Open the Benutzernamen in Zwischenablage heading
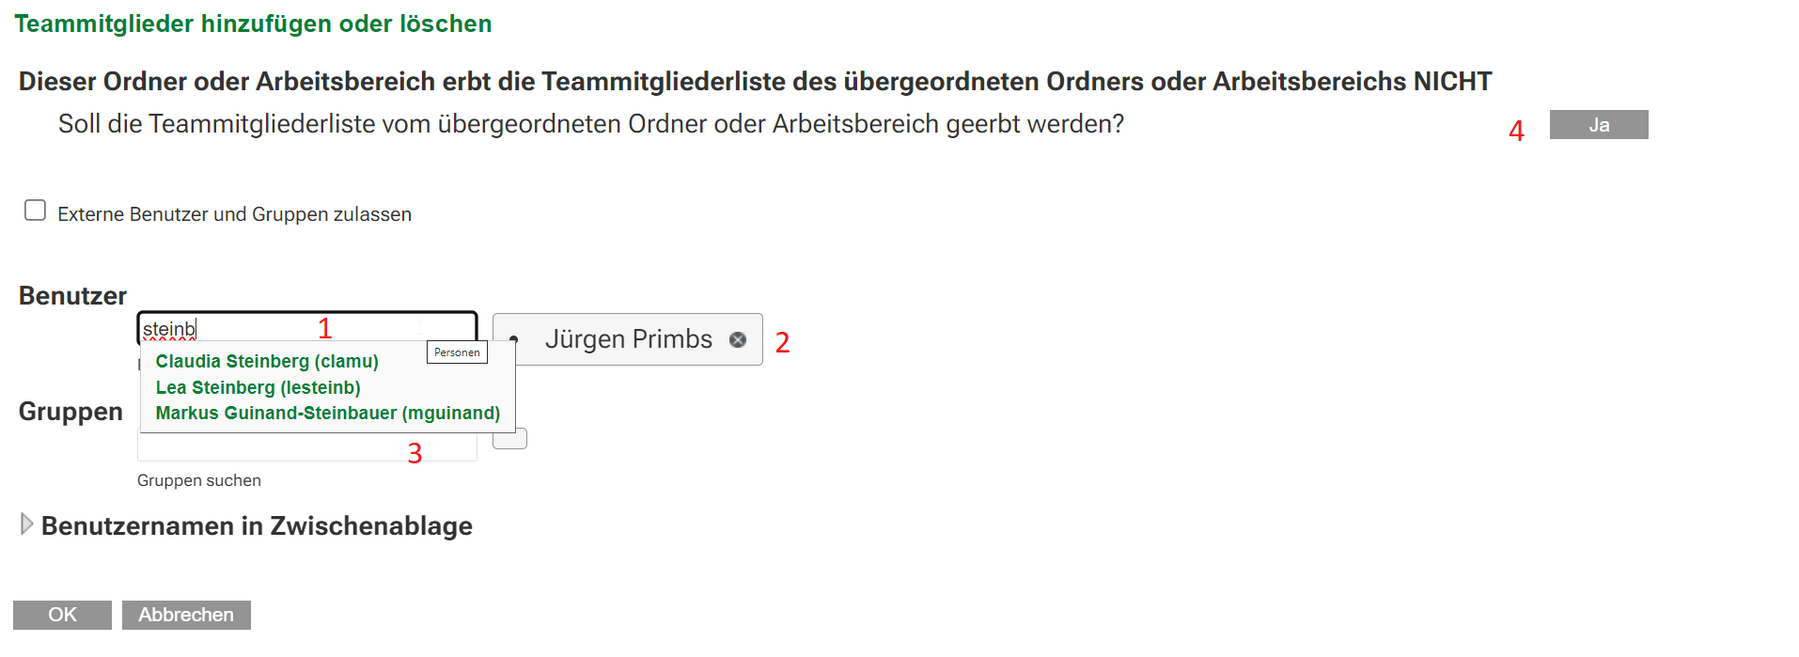The image size is (1799, 657). [x=257, y=526]
